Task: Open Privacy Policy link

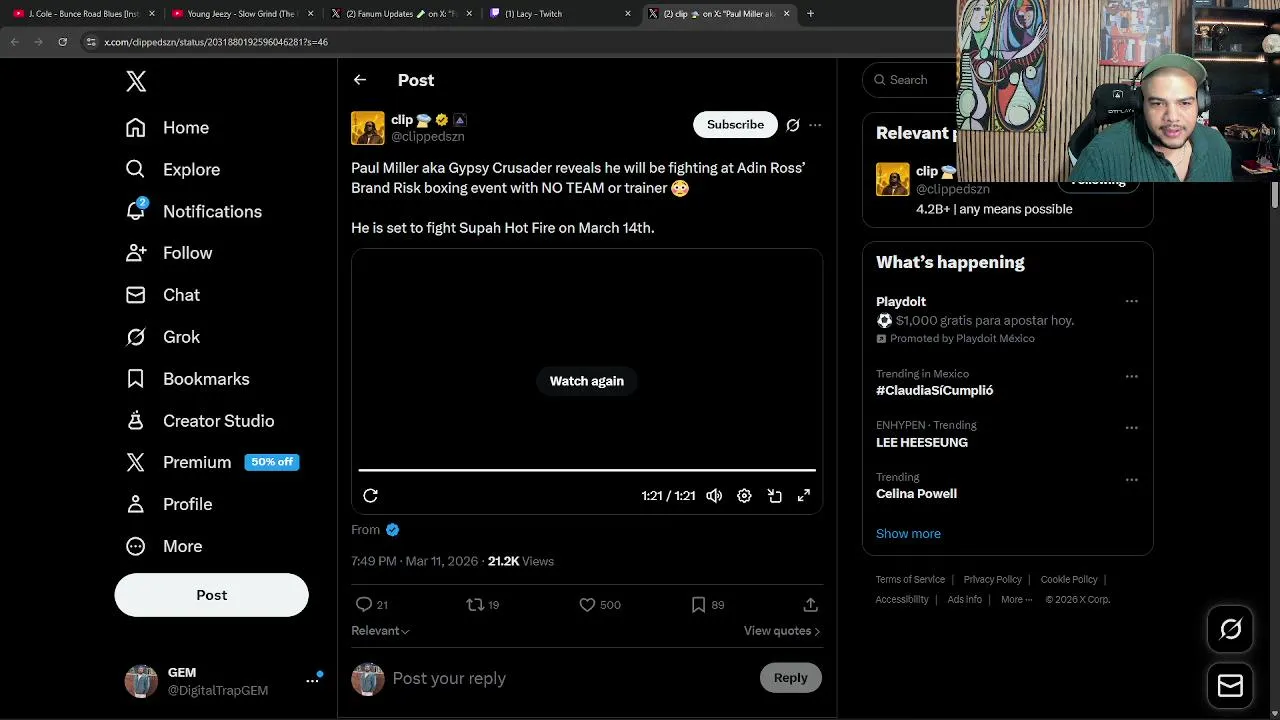Action: tap(992, 580)
